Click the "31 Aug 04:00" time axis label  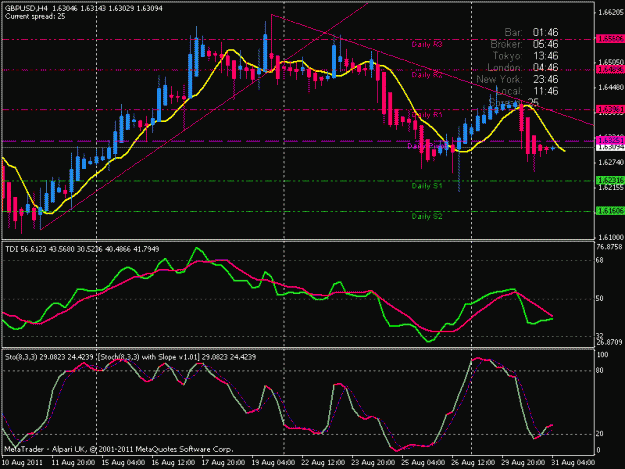pos(573,462)
